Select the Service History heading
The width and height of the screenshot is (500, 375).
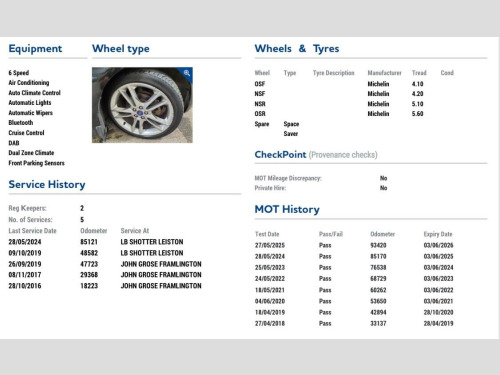click(x=47, y=184)
